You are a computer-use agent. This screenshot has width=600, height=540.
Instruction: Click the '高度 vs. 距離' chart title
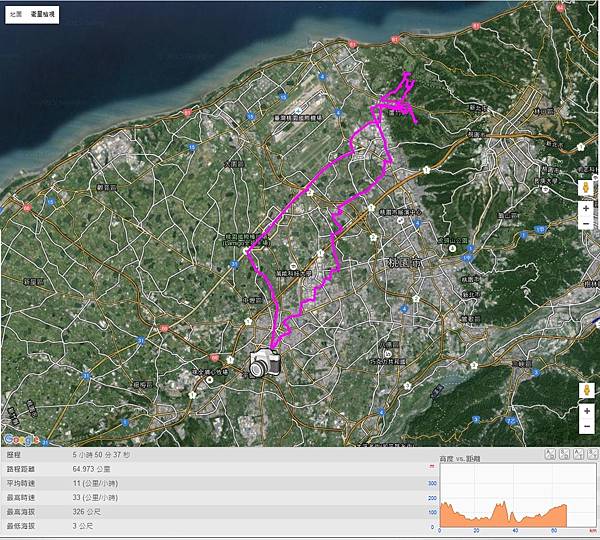click(460, 458)
